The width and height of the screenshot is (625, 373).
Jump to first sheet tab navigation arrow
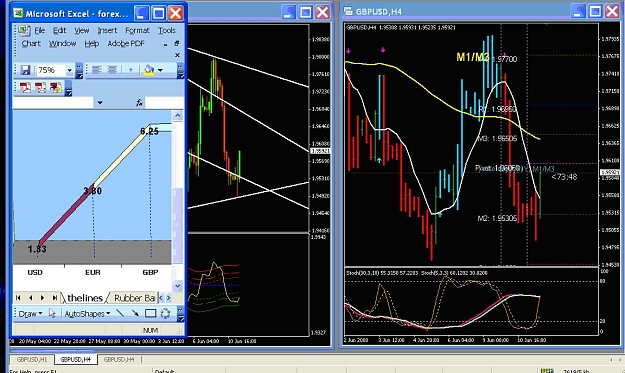(18, 298)
